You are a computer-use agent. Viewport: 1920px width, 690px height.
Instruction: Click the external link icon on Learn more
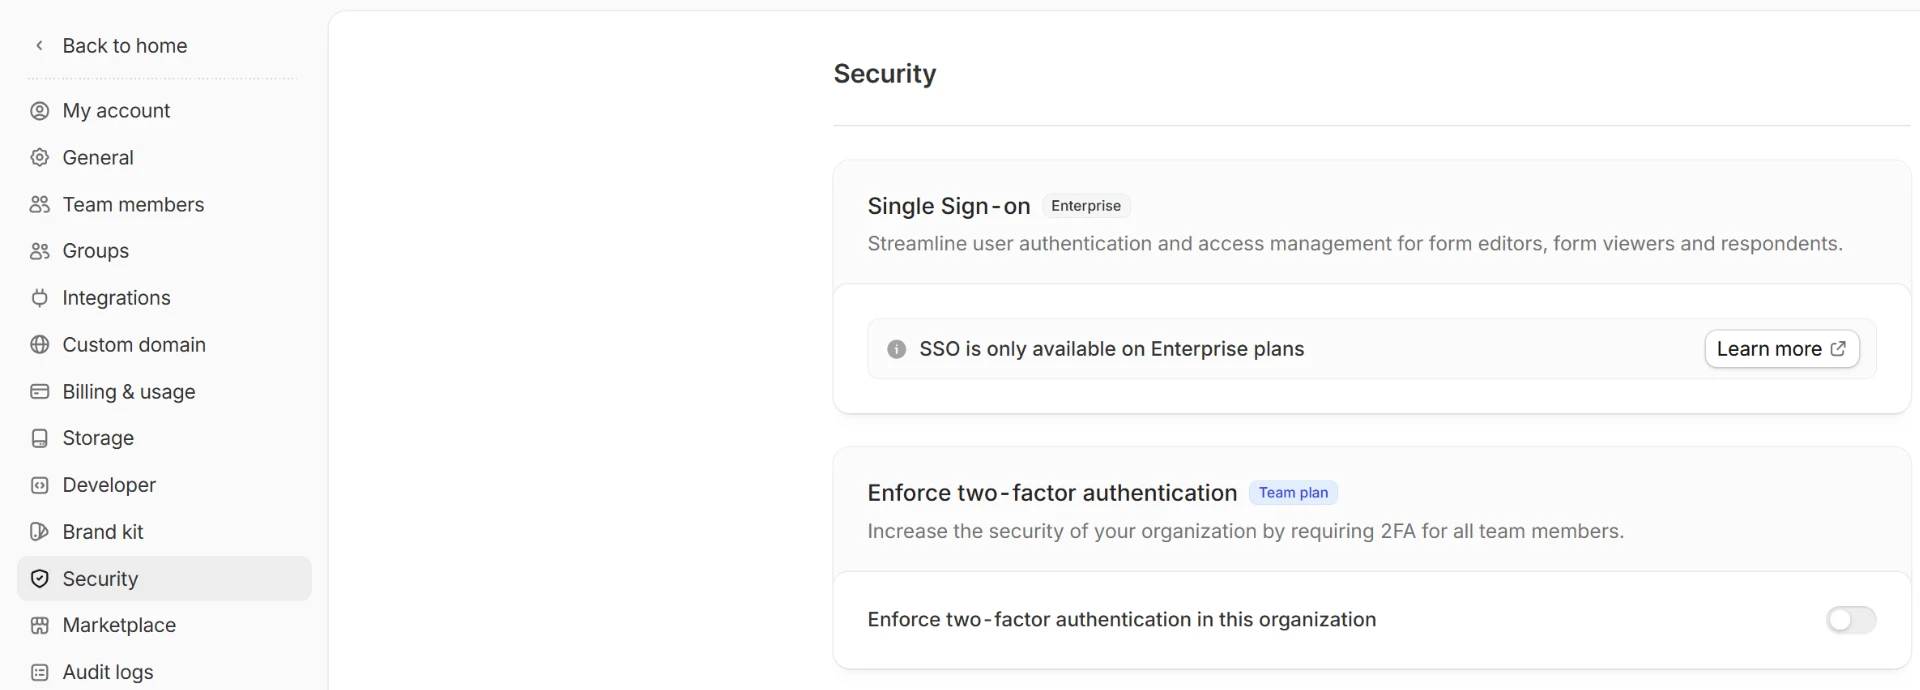coord(1838,349)
